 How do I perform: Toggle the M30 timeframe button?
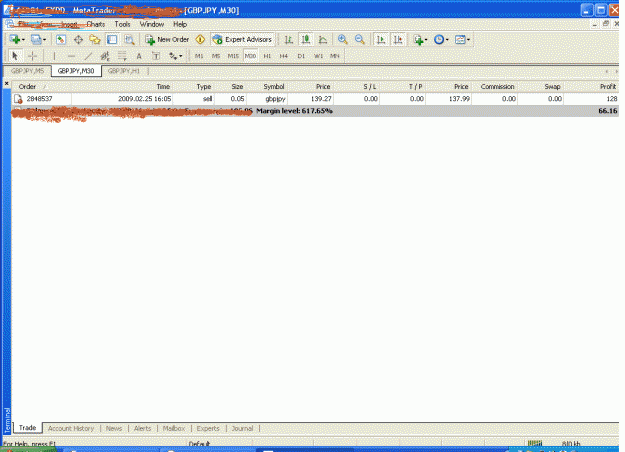click(x=250, y=56)
